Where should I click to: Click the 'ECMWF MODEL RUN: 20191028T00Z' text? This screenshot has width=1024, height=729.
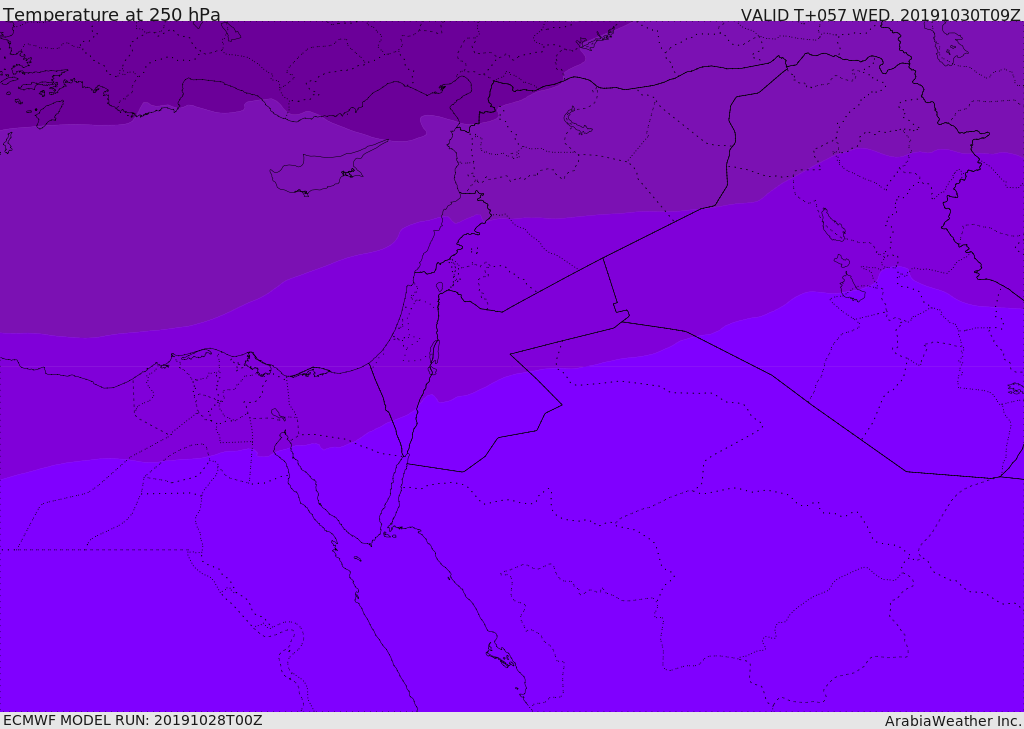pos(133,720)
